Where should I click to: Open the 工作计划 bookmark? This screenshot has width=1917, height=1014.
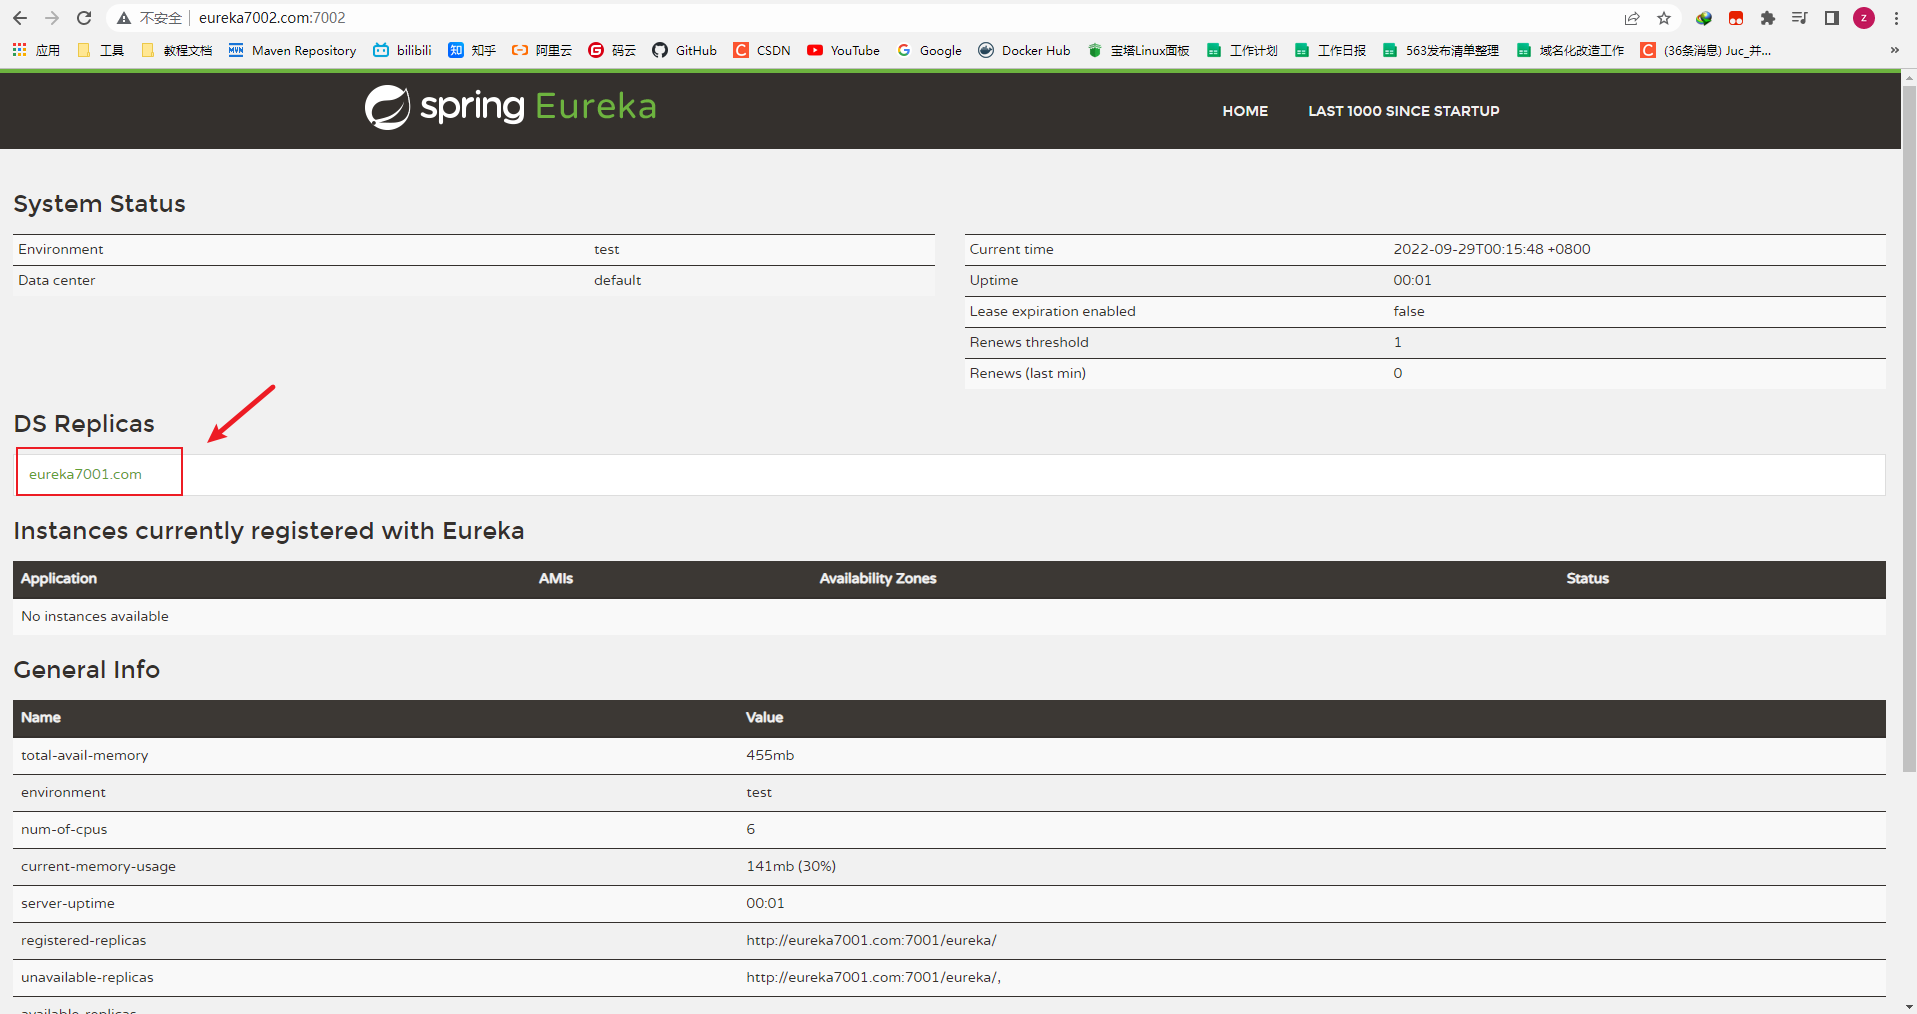[x=1242, y=50]
